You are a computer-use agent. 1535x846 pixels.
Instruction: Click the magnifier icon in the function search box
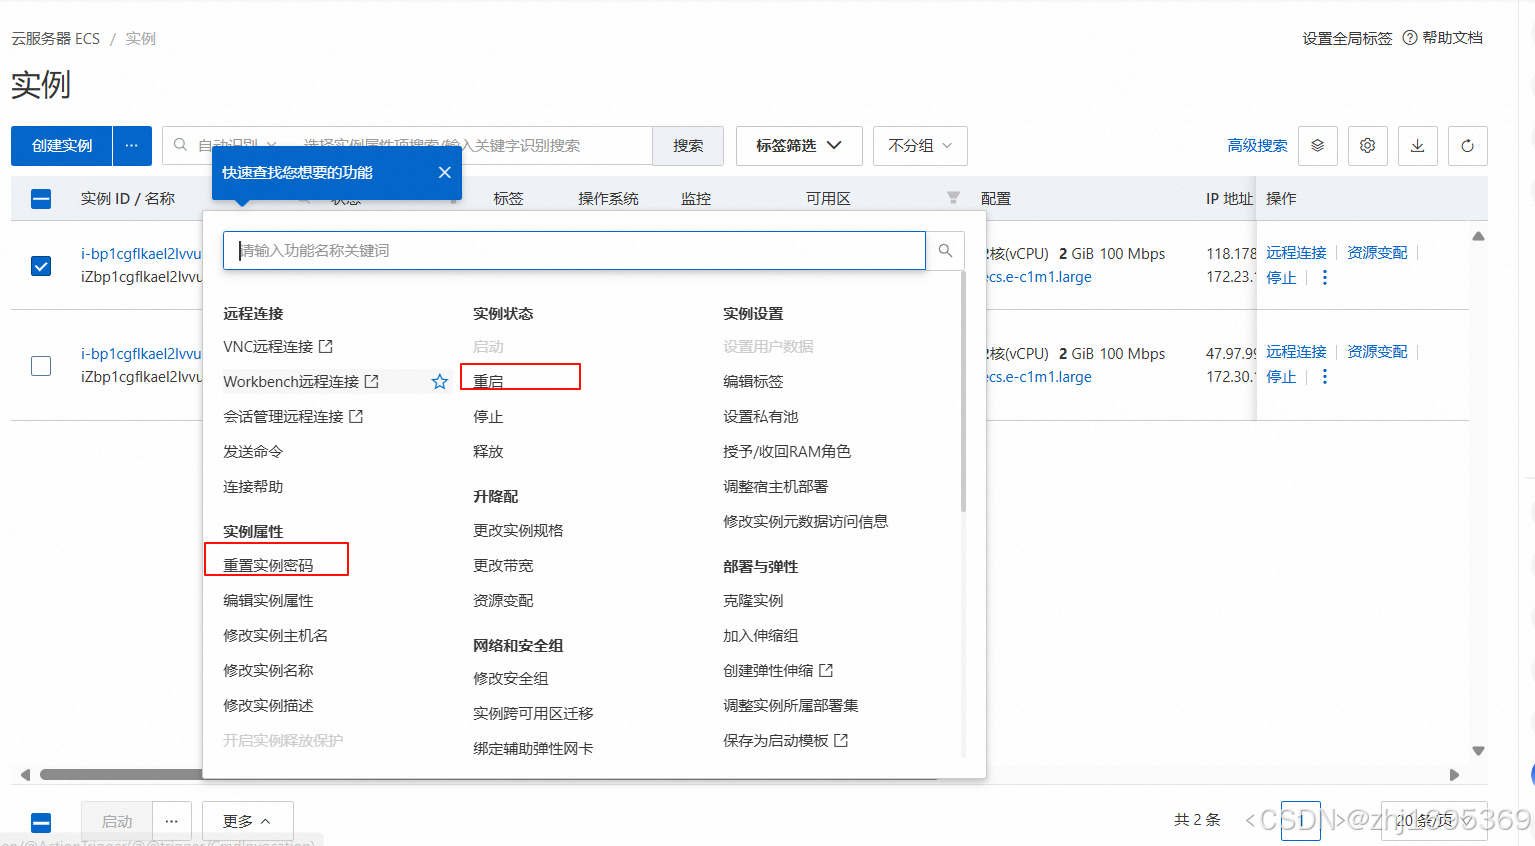coord(945,251)
